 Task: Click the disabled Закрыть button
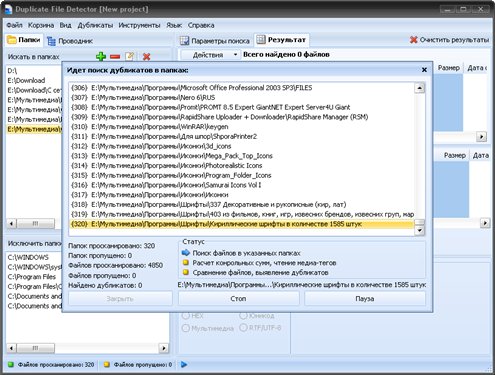coord(120,298)
